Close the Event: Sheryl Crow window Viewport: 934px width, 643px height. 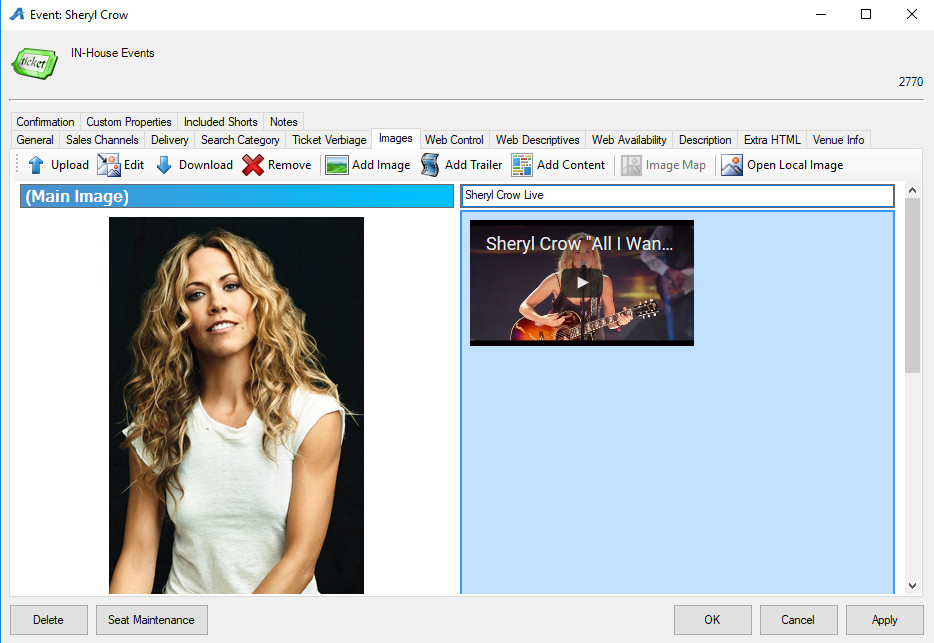pos(911,14)
